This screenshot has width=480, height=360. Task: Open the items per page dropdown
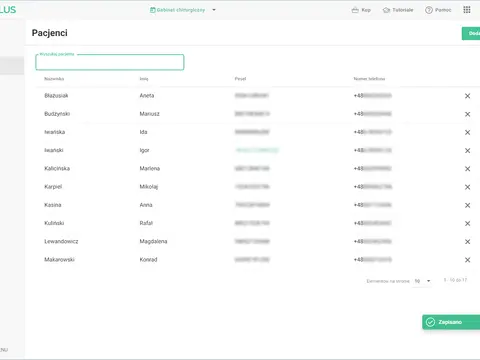pyautogui.click(x=422, y=281)
